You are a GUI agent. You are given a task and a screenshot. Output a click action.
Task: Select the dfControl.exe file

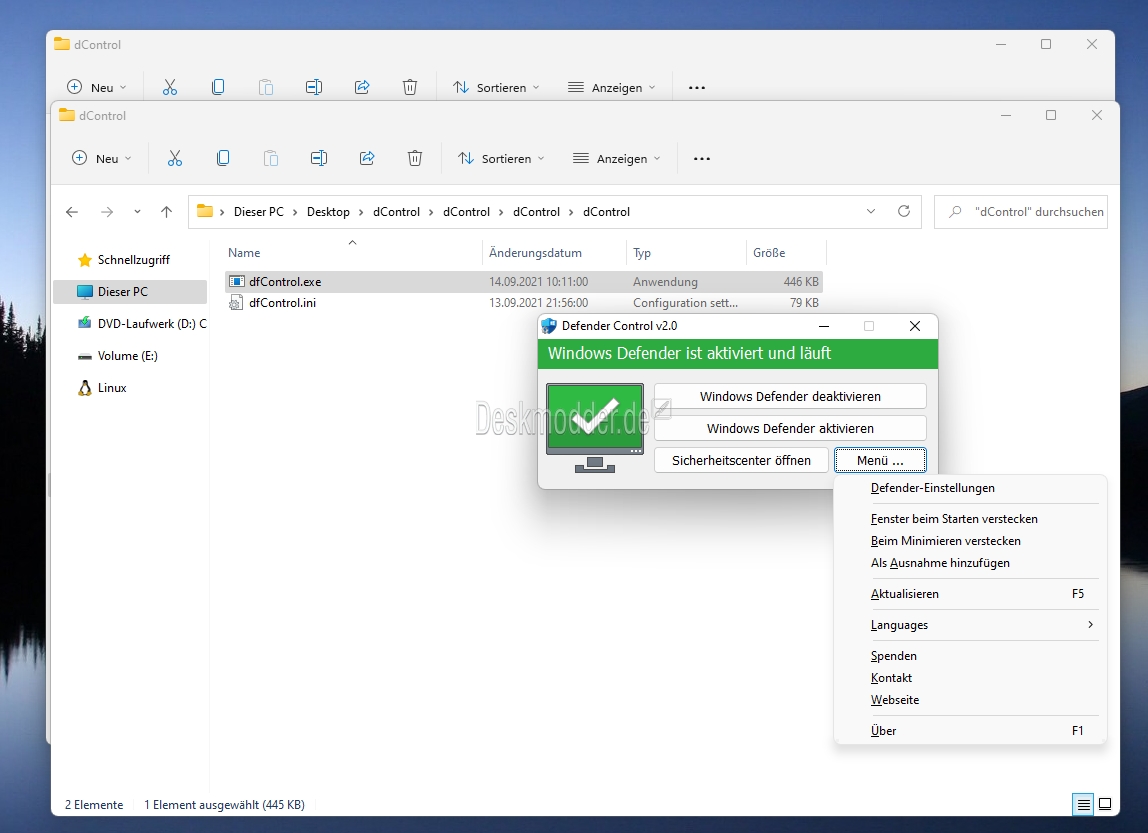point(523,282)
